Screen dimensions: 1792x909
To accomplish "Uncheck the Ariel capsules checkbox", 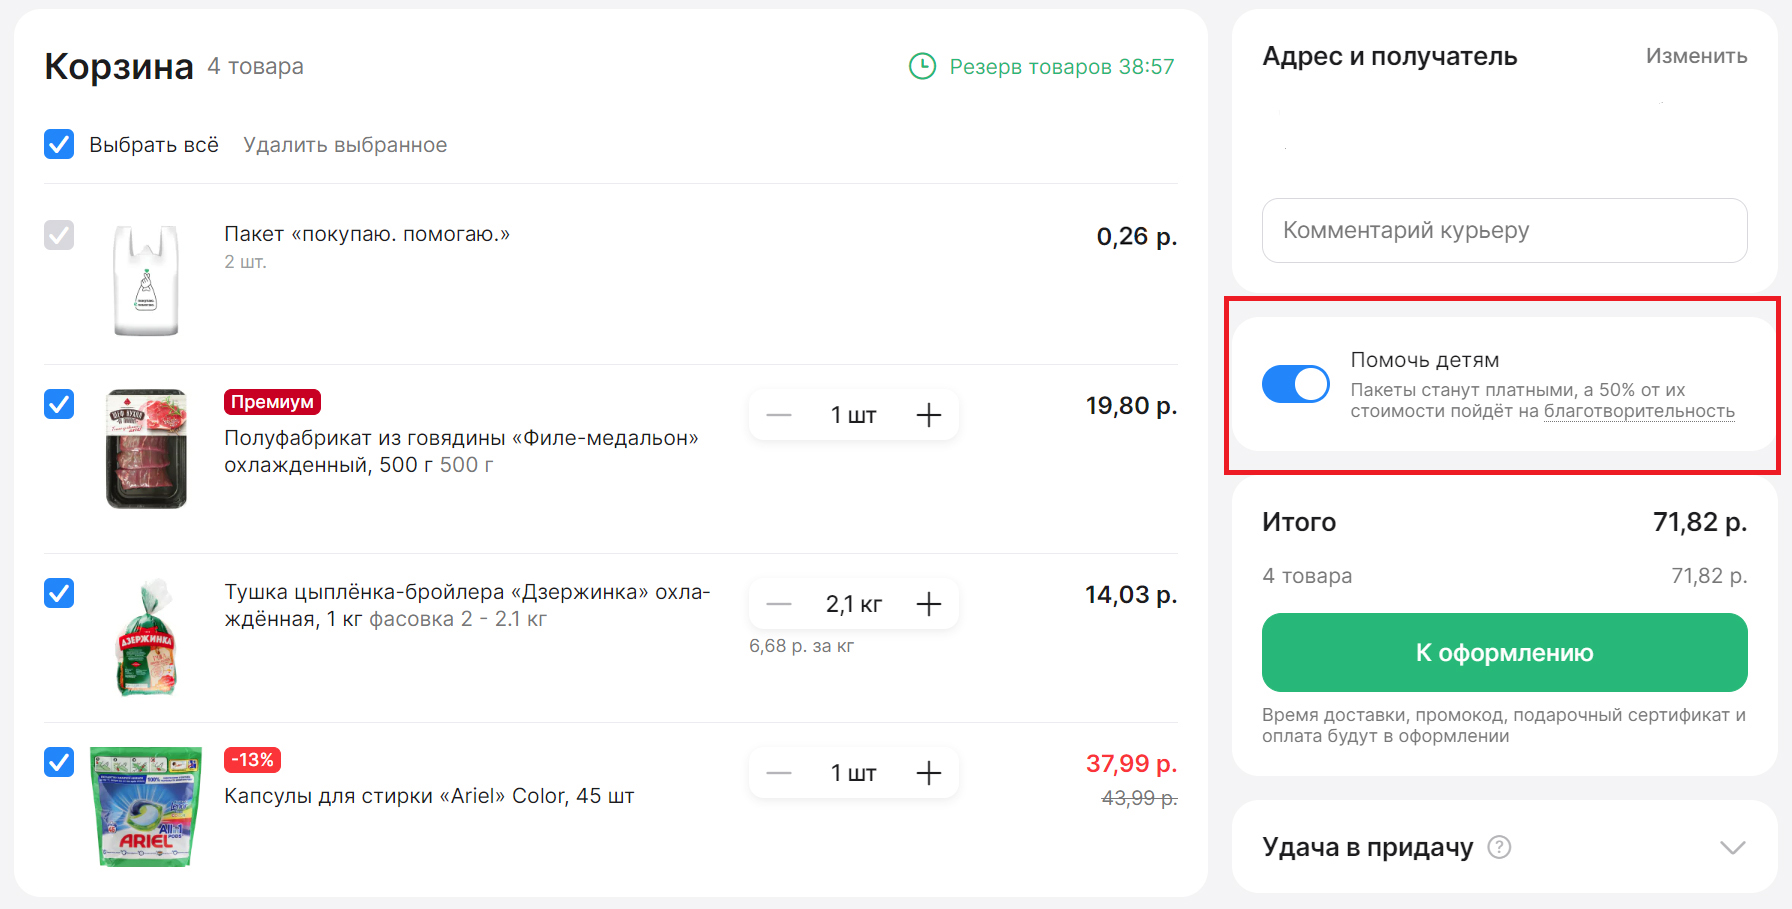I will click(x=59, y=762).
